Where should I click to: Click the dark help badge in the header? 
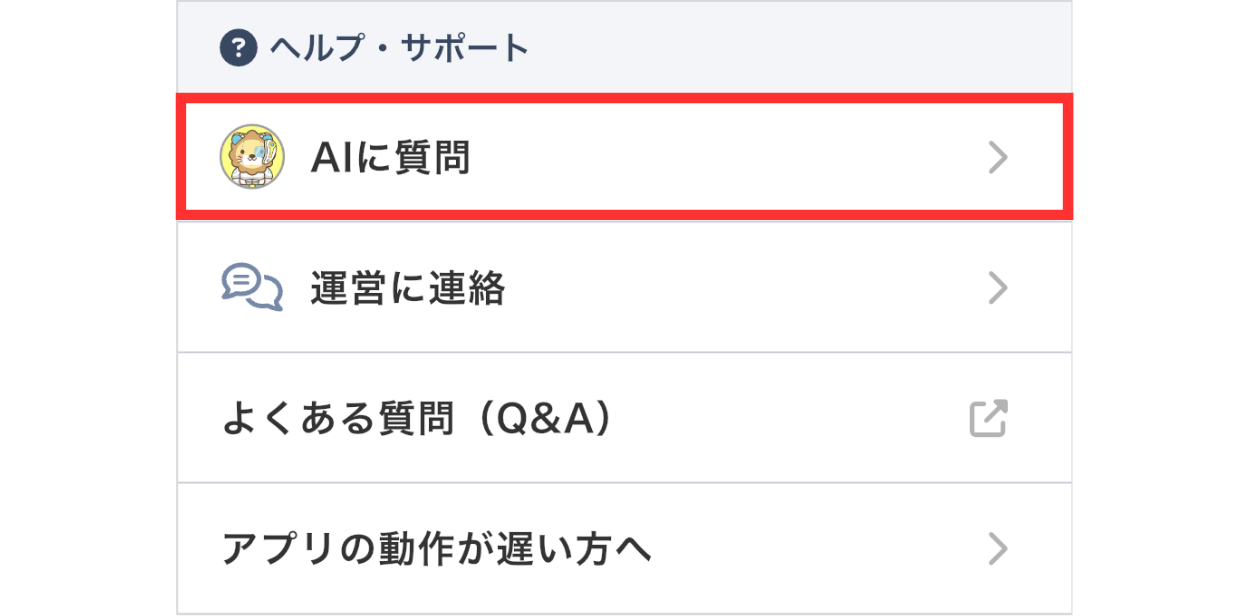point(237,46)
